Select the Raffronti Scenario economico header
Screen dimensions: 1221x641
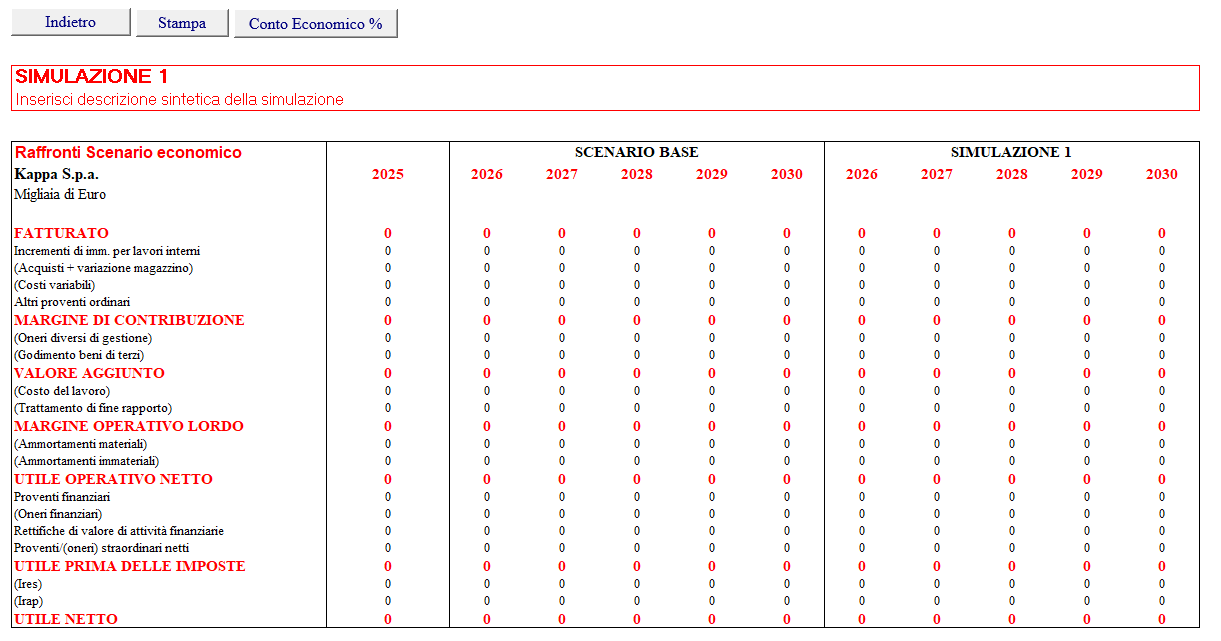pyautogui.click(x=128, y=153)
